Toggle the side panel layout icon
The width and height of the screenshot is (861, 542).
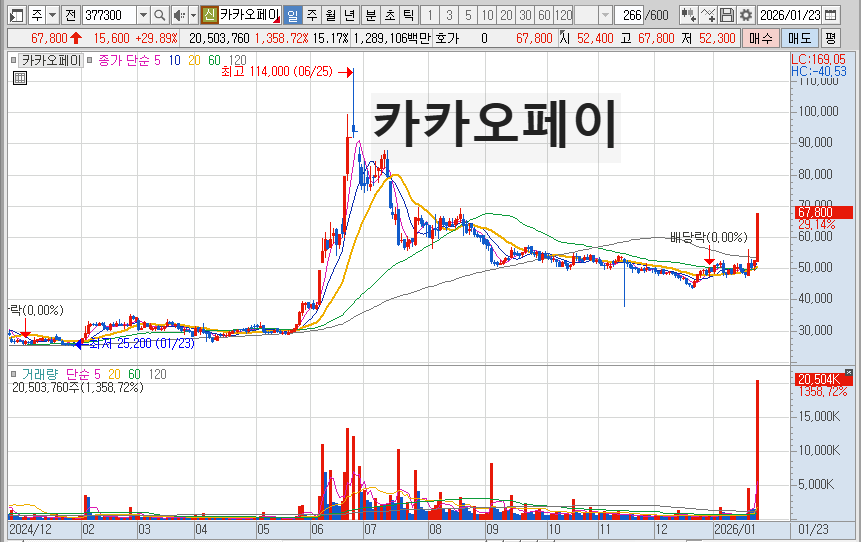coord(17,15)
